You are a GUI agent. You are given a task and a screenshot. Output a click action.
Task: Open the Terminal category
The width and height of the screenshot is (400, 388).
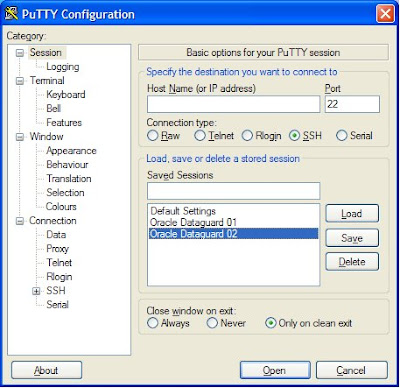[47, 80]
